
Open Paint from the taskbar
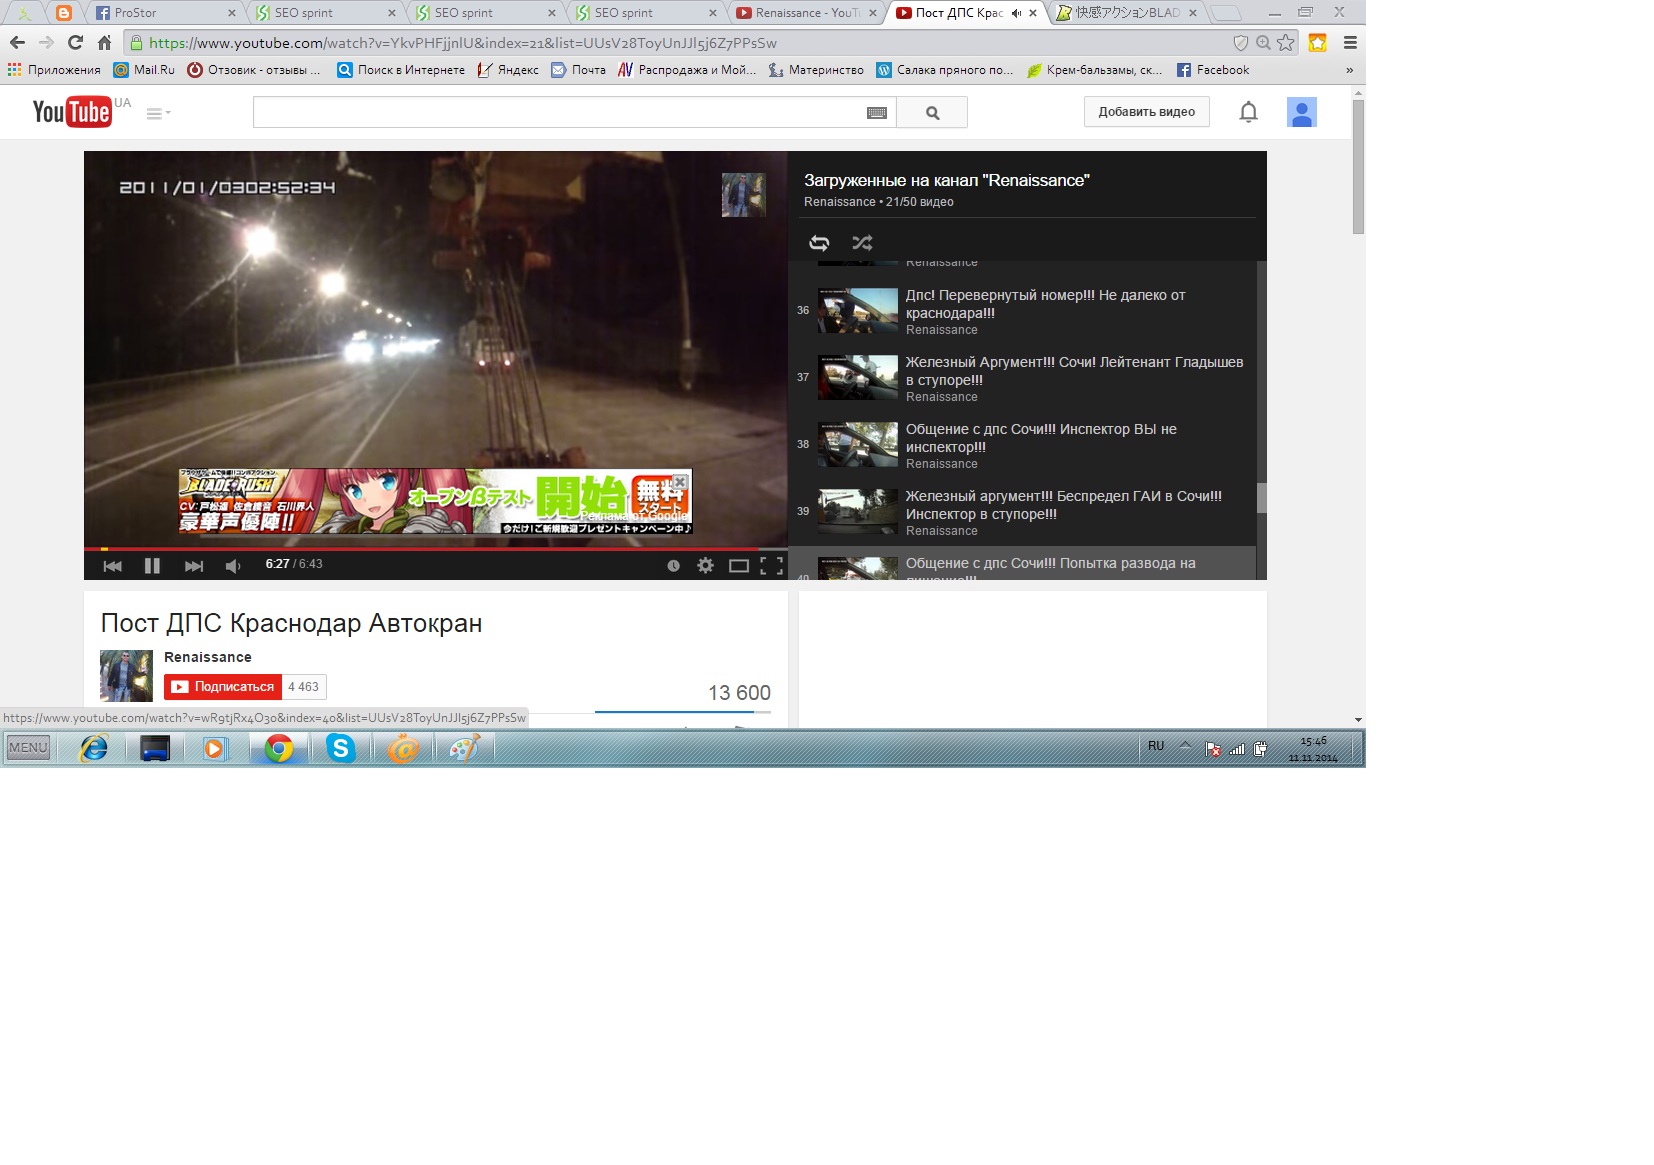pos(463,748)
